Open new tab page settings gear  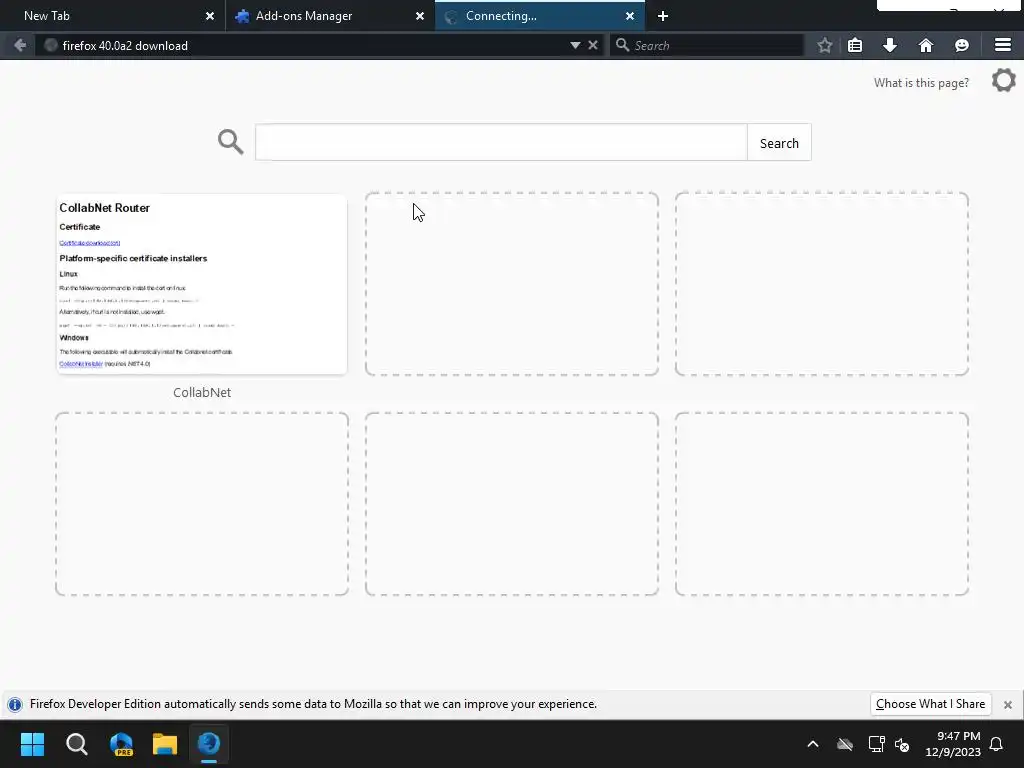coord(1004,81)
